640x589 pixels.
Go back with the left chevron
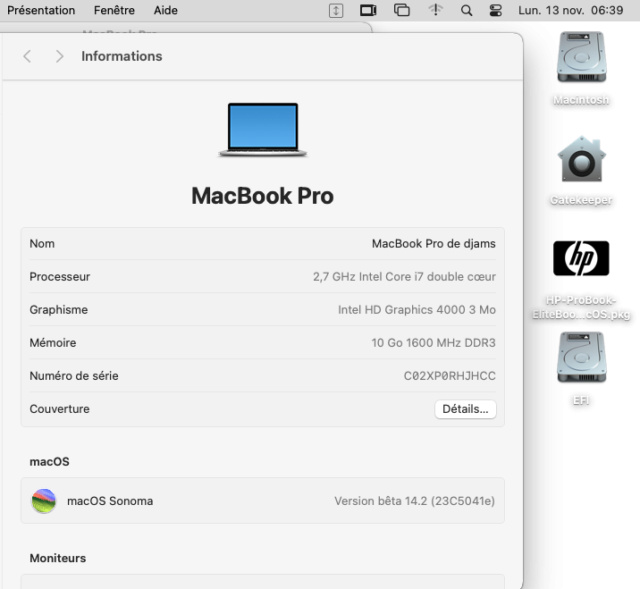tap(27, 56)
